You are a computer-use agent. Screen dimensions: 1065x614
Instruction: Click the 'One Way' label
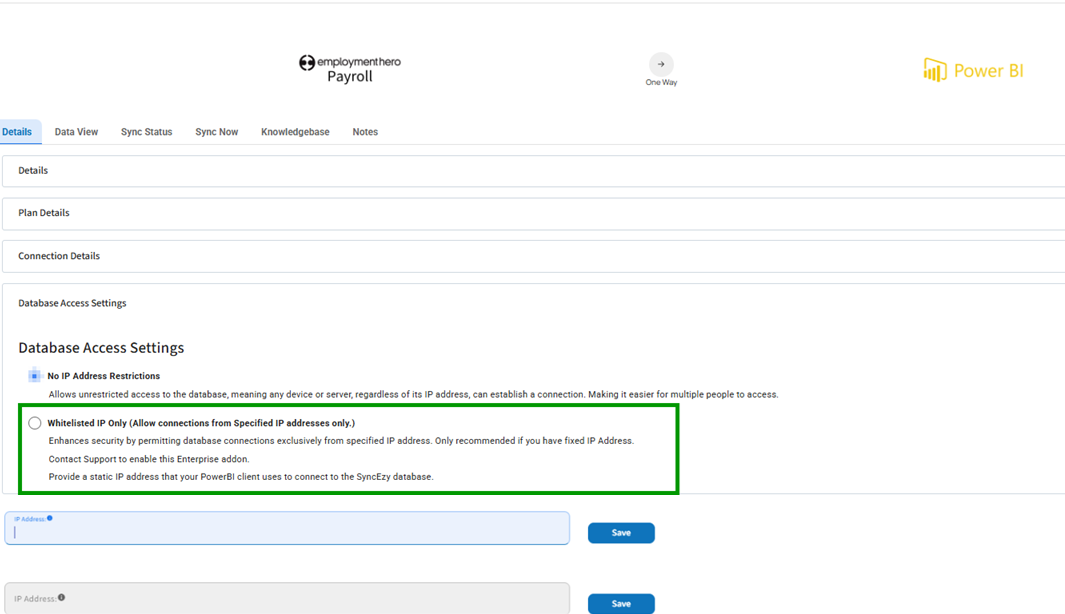pos(661,82)
